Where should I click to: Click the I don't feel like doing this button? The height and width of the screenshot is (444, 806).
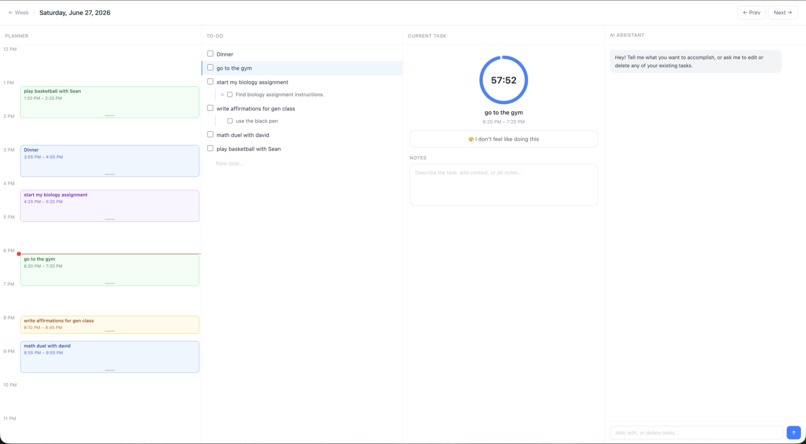tap(503, 139)
